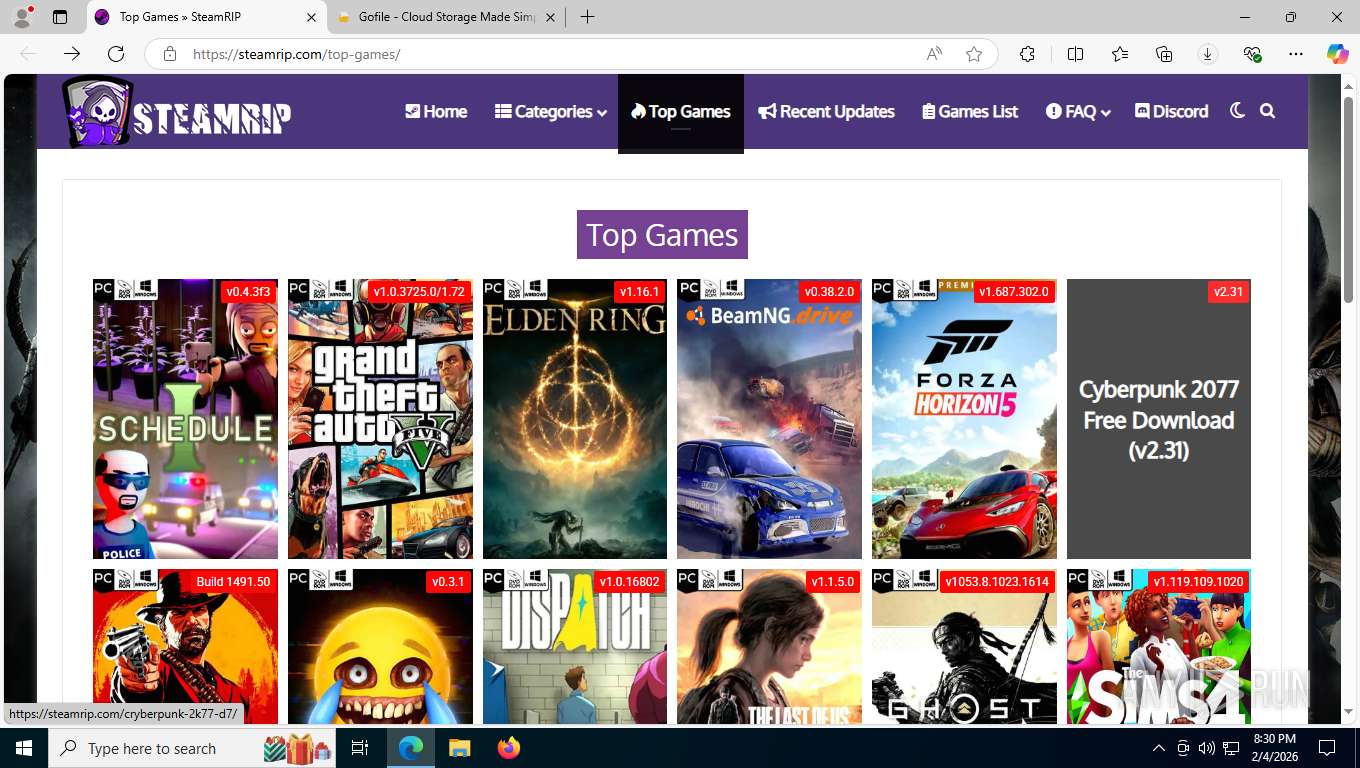The height and width of the screenshot is (768, 1360).
Task: Open The Sims 4 game cover
Action: pyautogui.click(x=1159, y=647)
